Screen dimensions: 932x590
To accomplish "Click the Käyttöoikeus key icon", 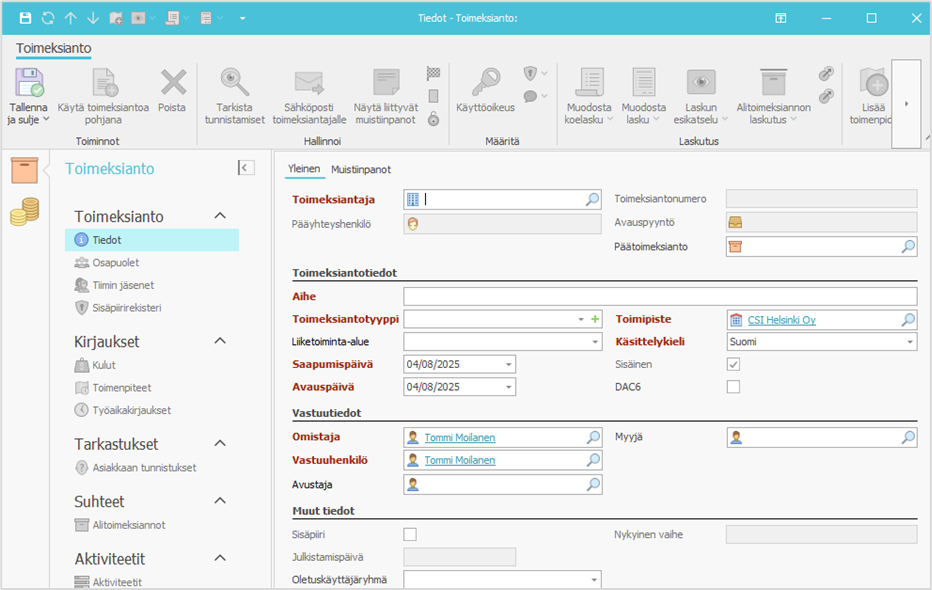I will pos(485,83).
